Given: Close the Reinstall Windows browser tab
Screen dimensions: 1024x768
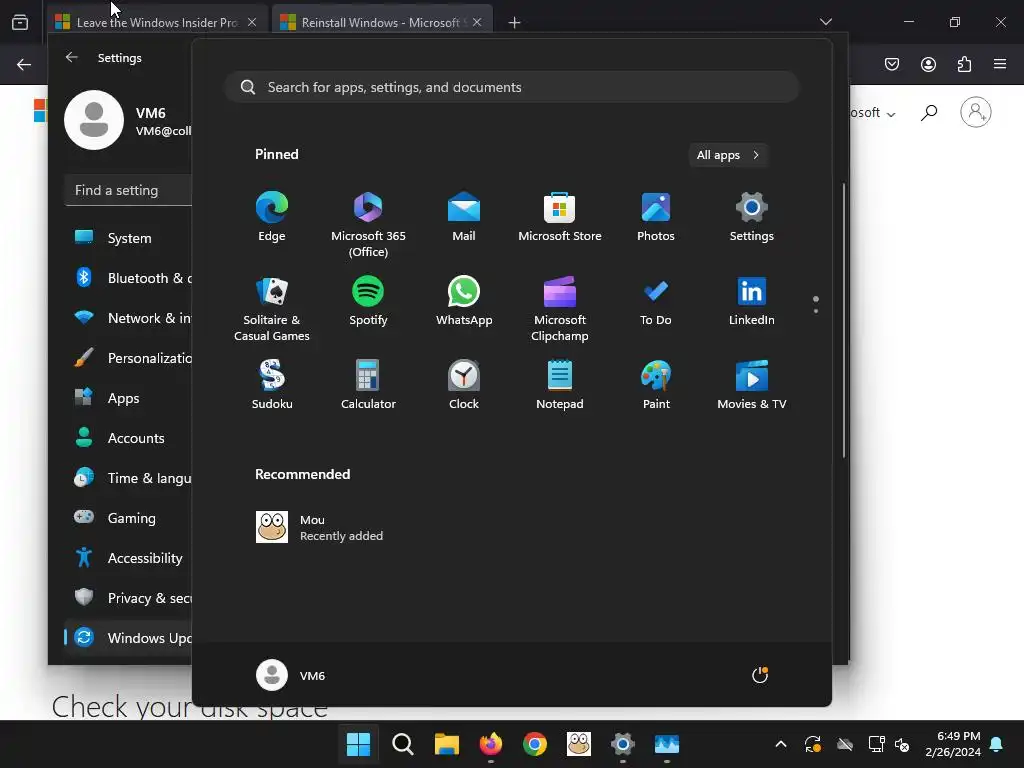Looking at the screenshot, I should (x=477, y=22).
